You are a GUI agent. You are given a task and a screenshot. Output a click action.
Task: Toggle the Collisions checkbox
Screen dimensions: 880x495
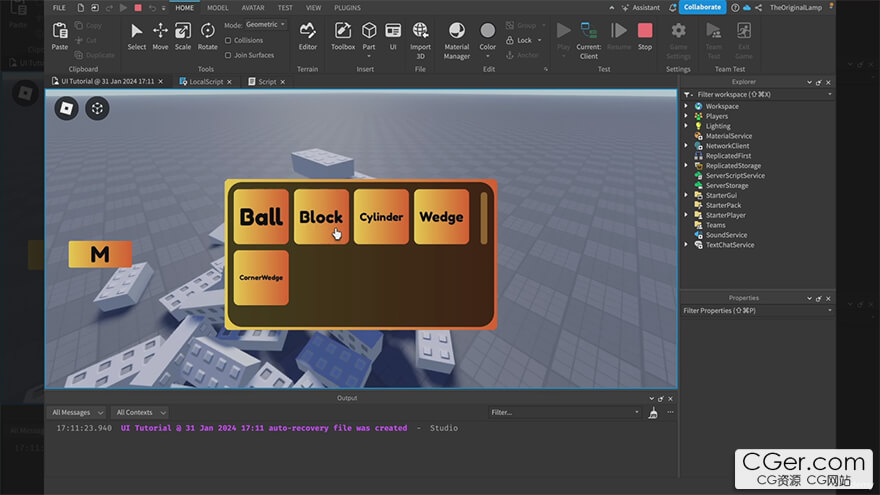[228, 40]
